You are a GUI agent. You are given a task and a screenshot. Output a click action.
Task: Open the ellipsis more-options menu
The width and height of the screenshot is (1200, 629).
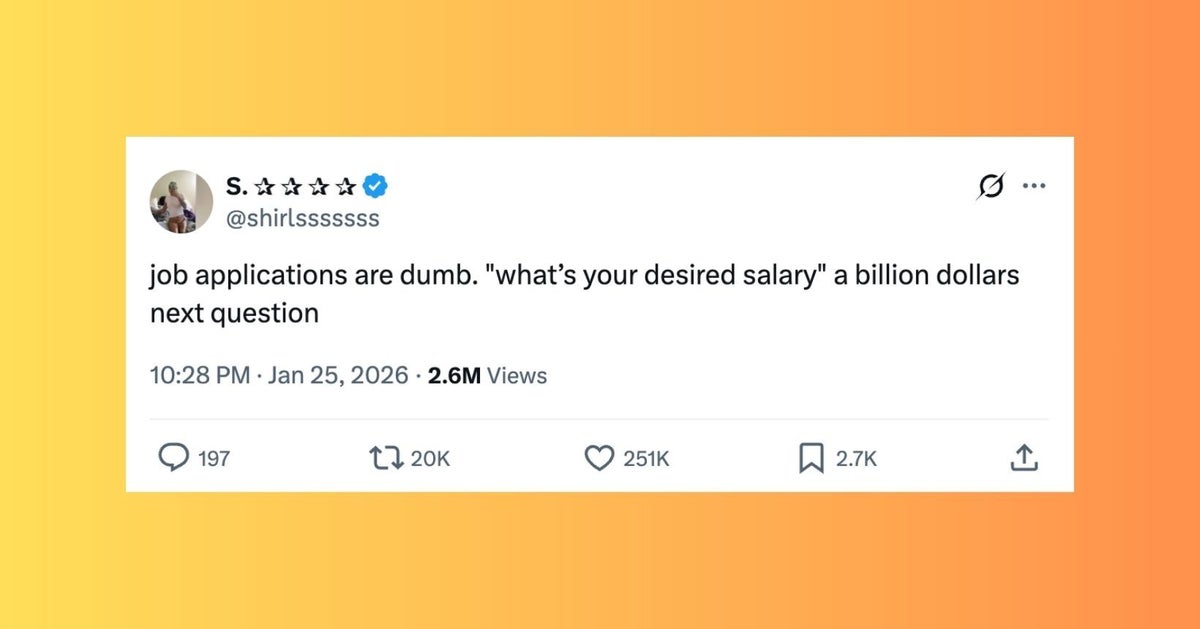[x=1035, y=185]
